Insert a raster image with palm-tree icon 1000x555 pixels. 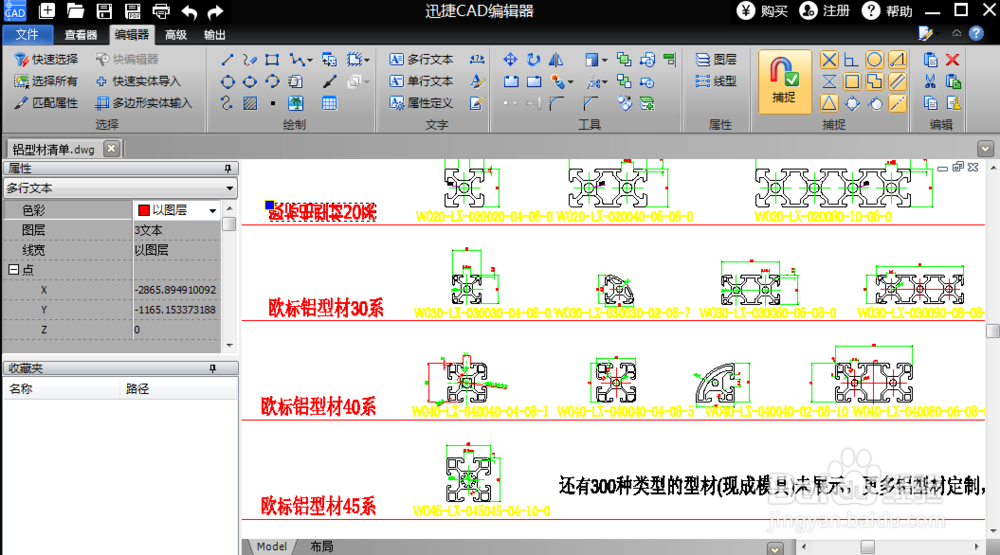(295, 103)
